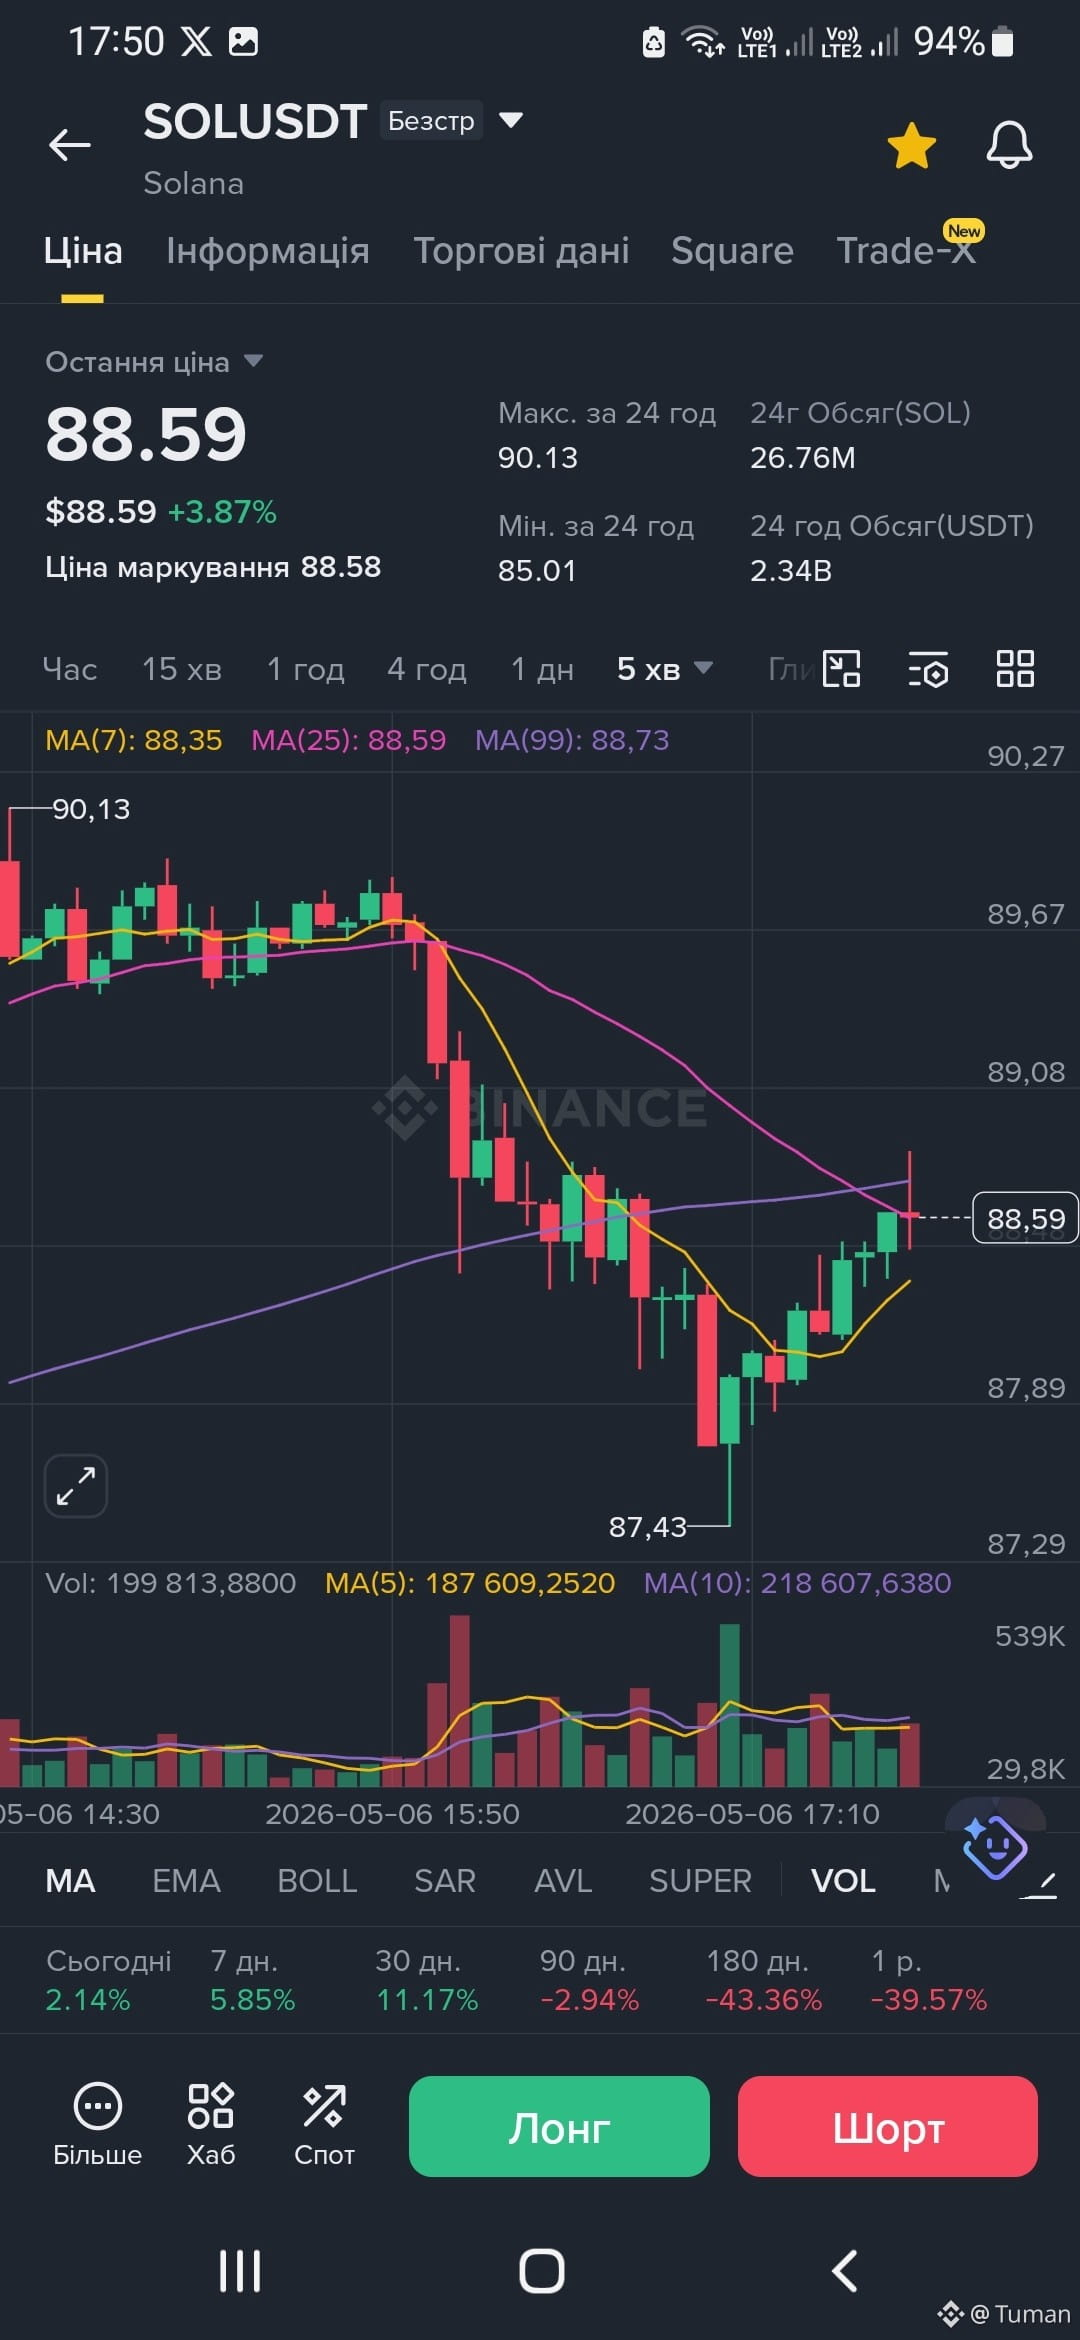Expand the SOLUSDT Безстр contract dropdown

tap(511, 121)
